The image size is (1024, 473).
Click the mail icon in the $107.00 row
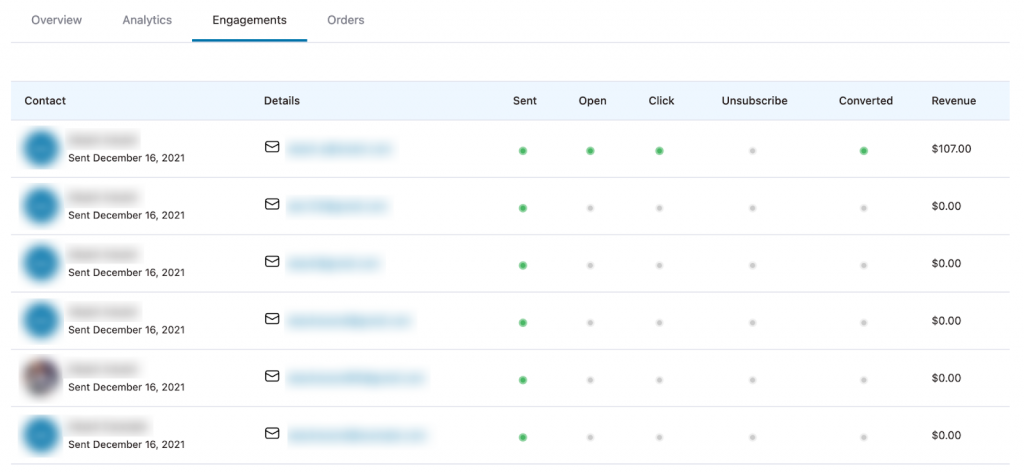click(272, 147)
